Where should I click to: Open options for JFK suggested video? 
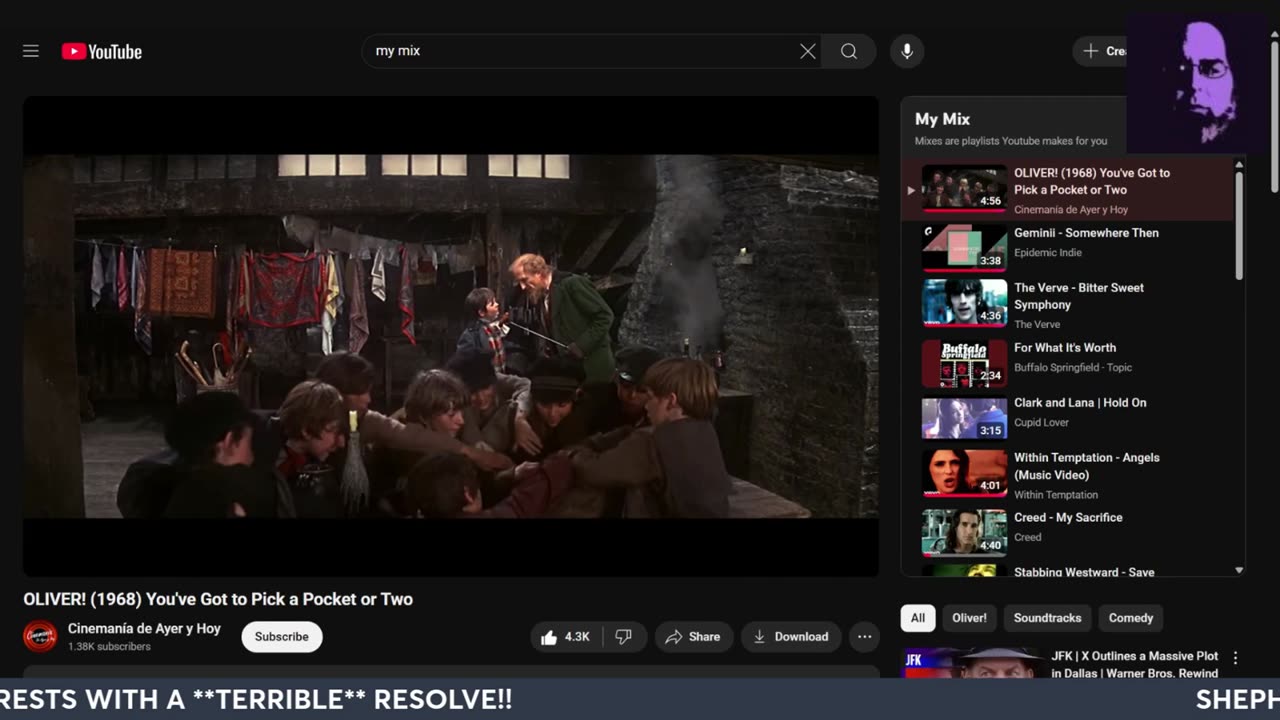(1235, 658)
